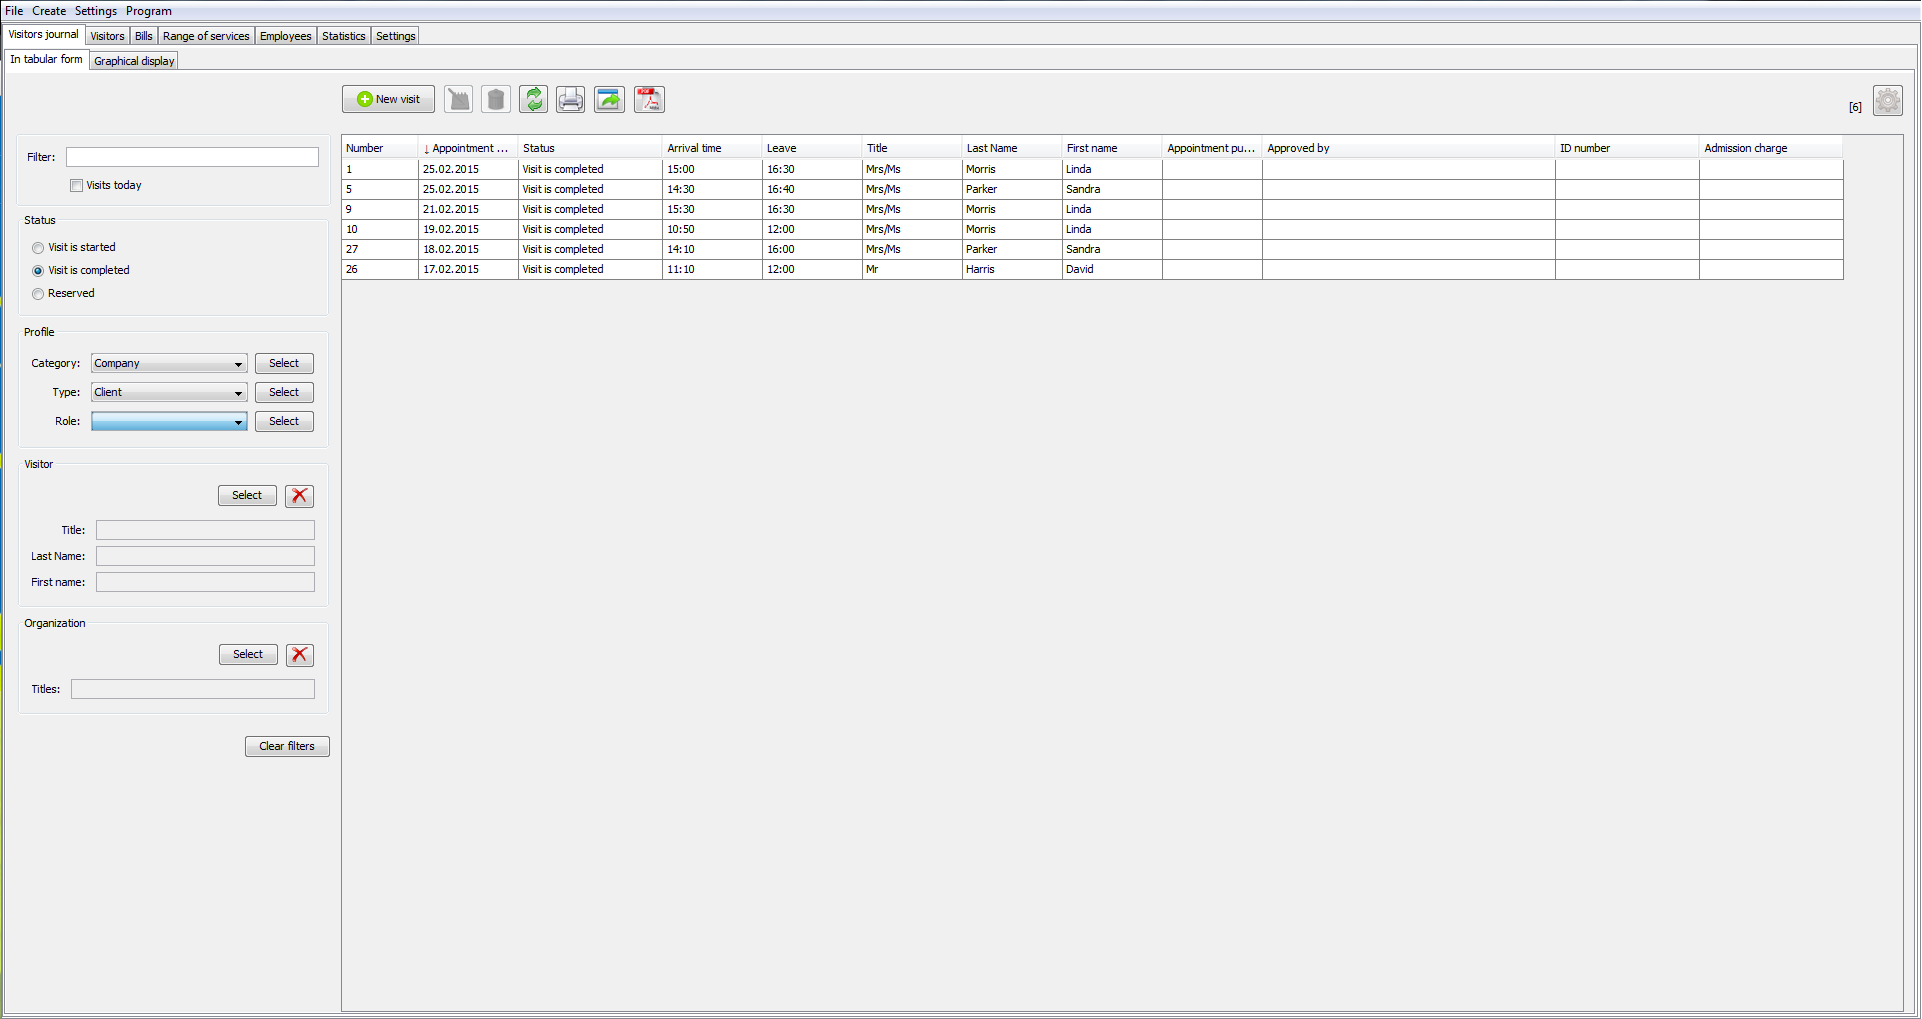Click the trash can delete icon

(x=496, y=99)
